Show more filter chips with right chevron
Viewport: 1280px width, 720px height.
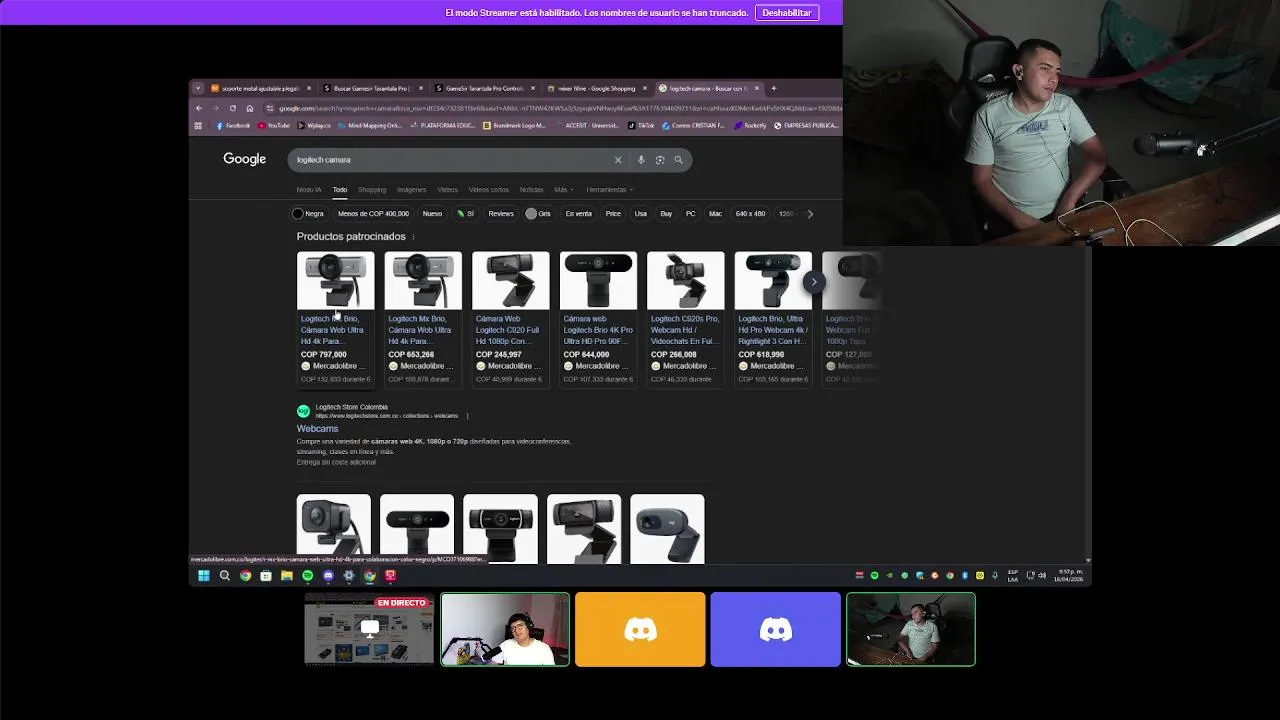tap(810, 214)
